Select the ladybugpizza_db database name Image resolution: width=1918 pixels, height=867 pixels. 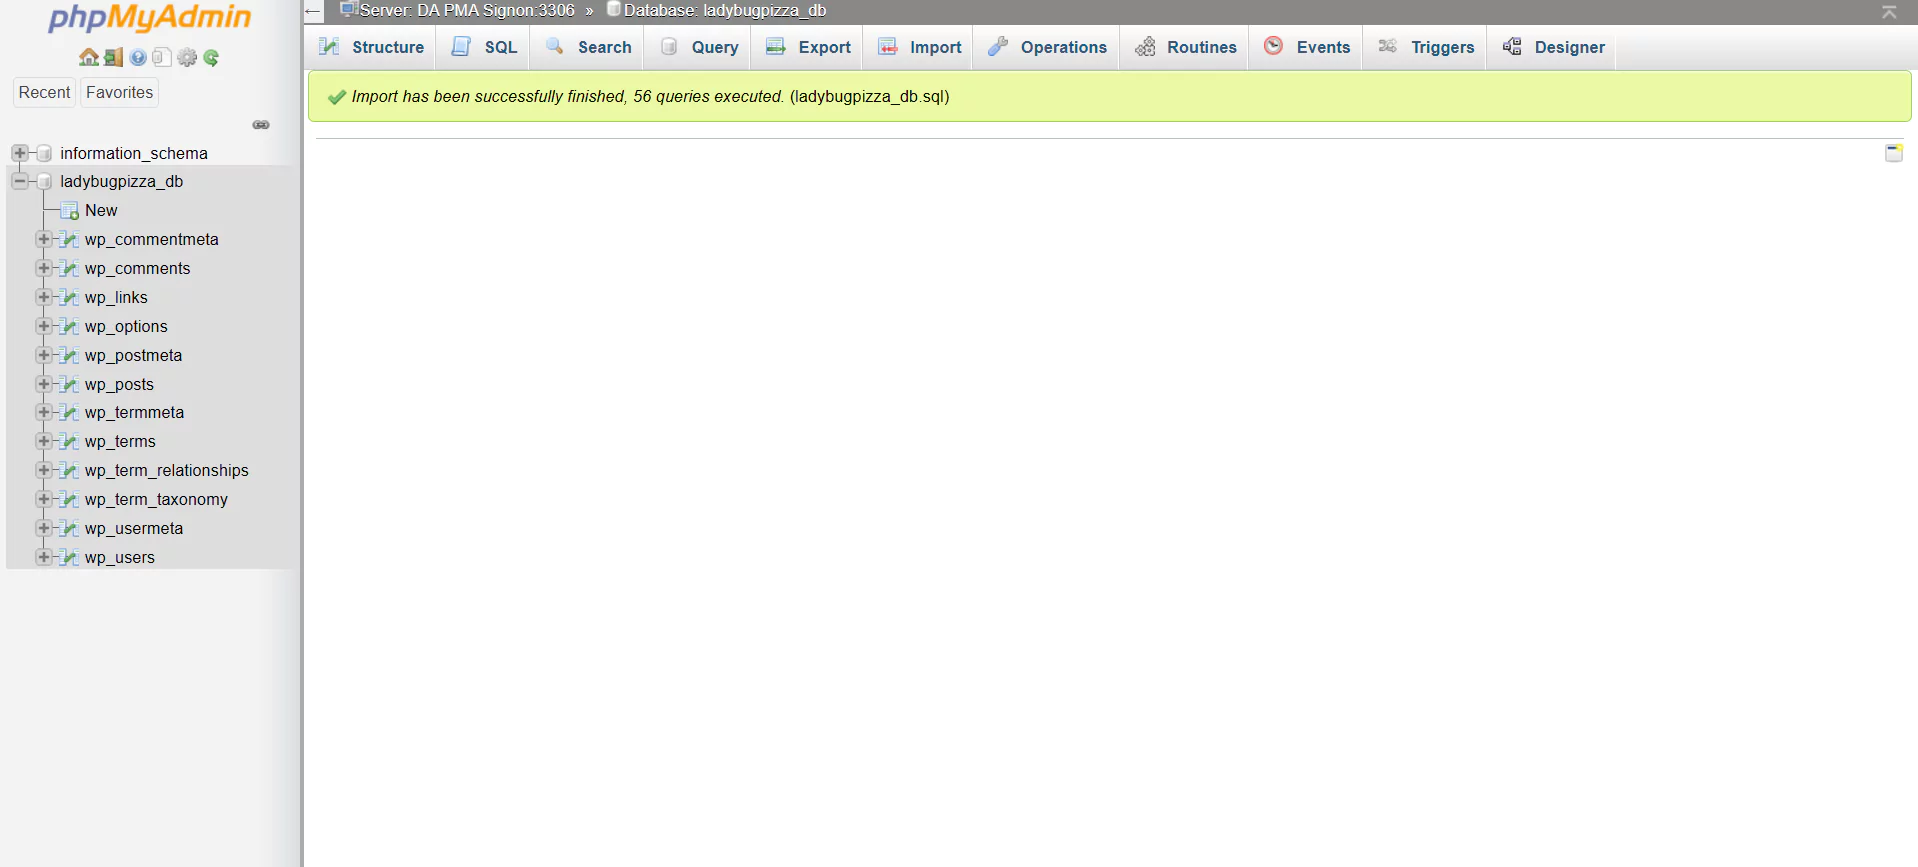[122, 181]
